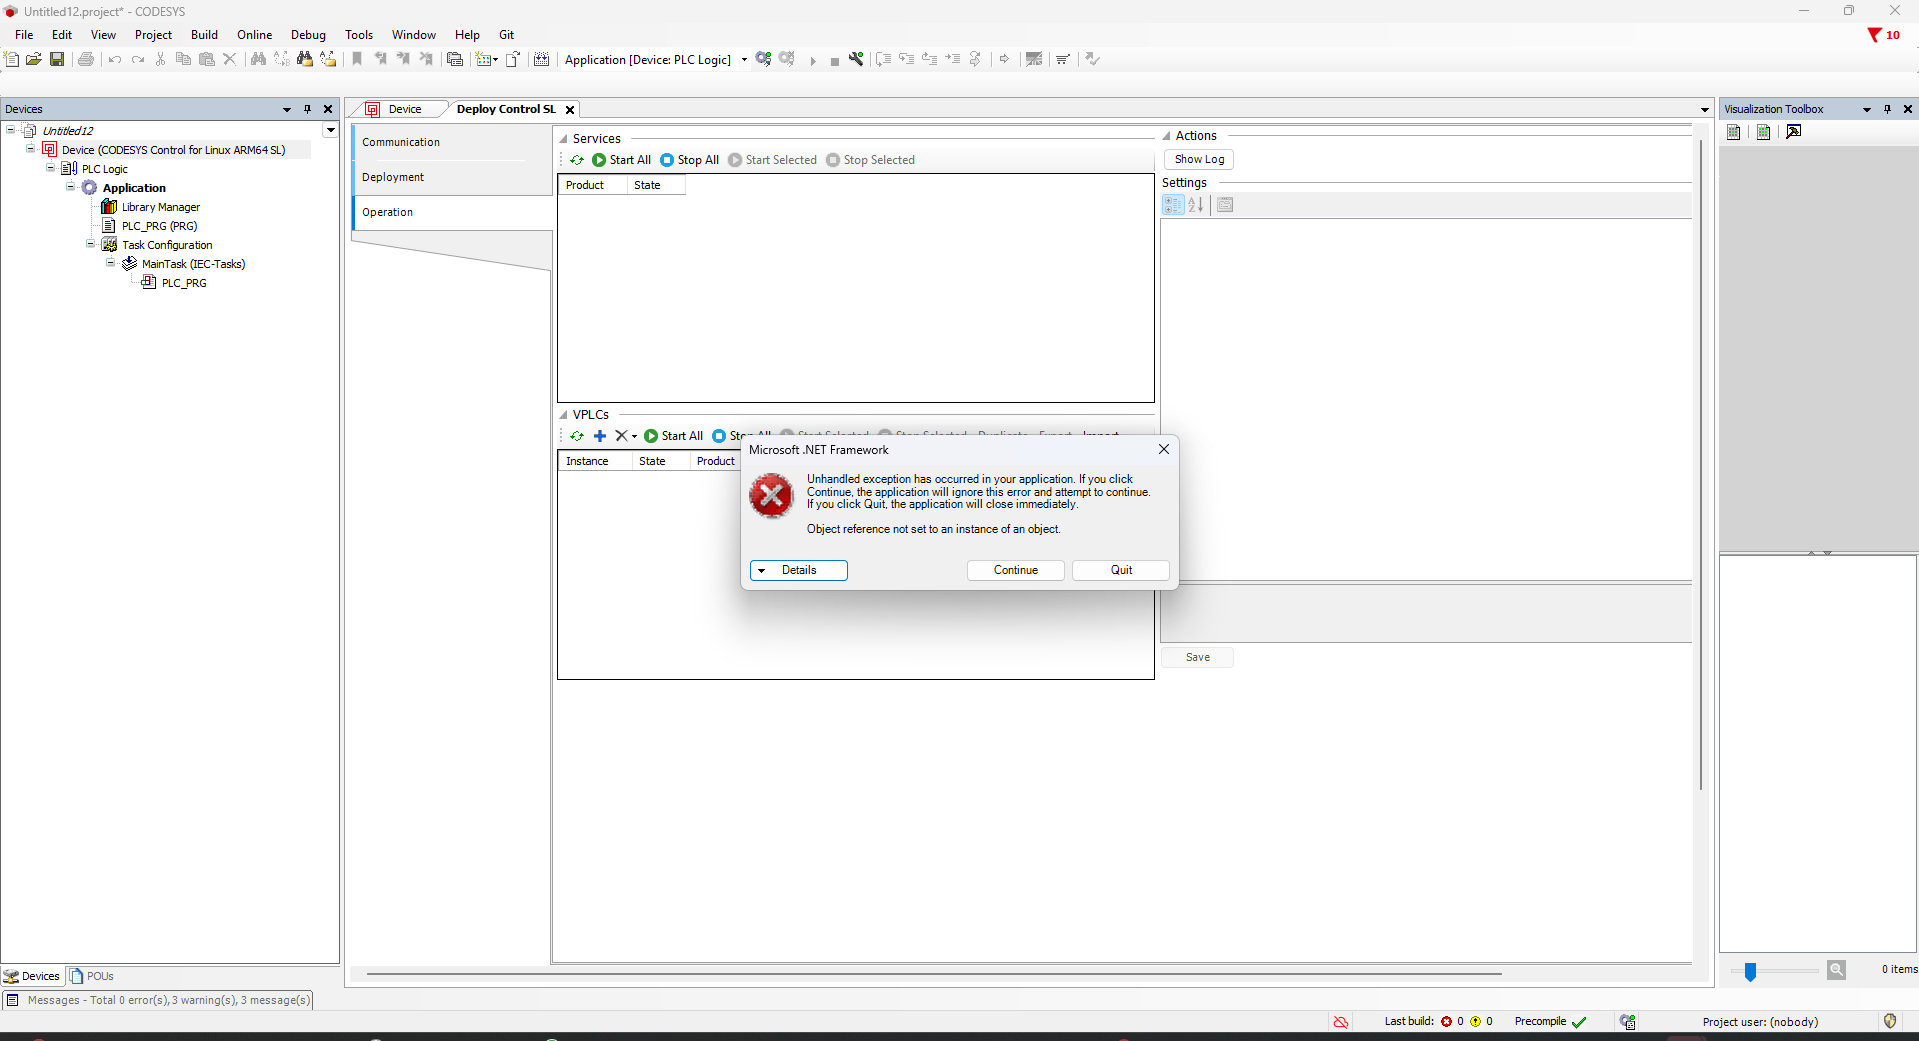
Task: Select Library Manager in the device tree
Action: click(x=160, y=207)
